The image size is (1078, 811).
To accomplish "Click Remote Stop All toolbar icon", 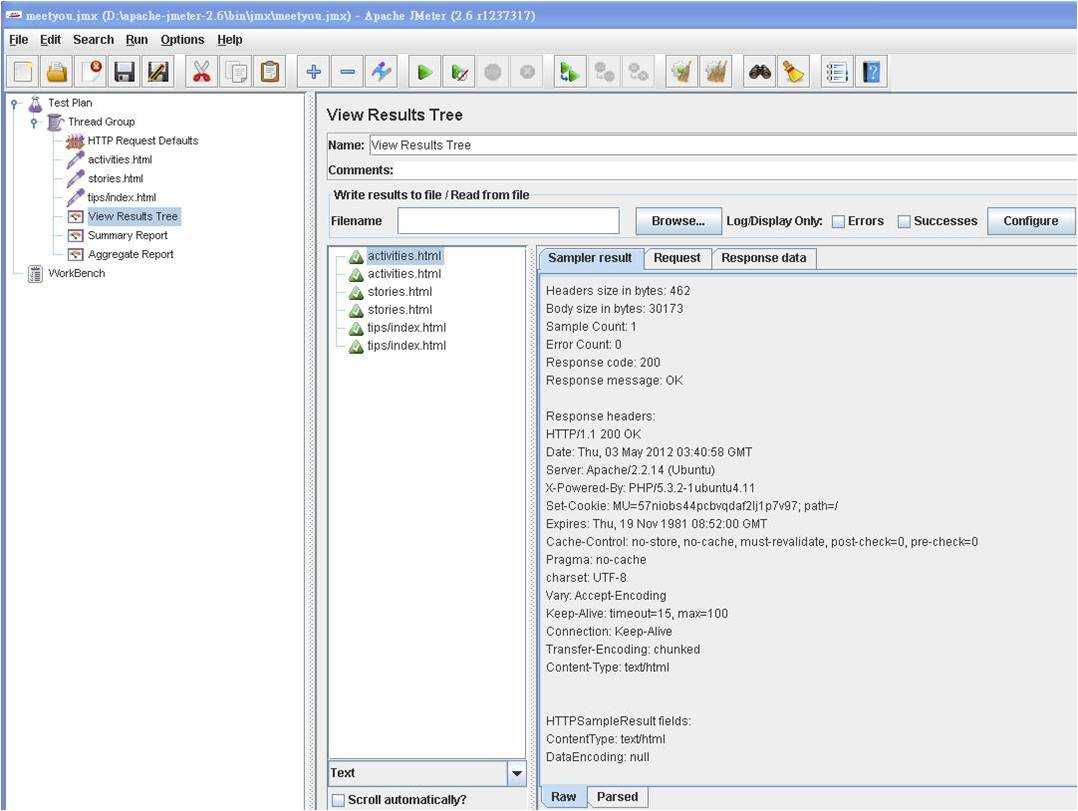I will [604, 71].
